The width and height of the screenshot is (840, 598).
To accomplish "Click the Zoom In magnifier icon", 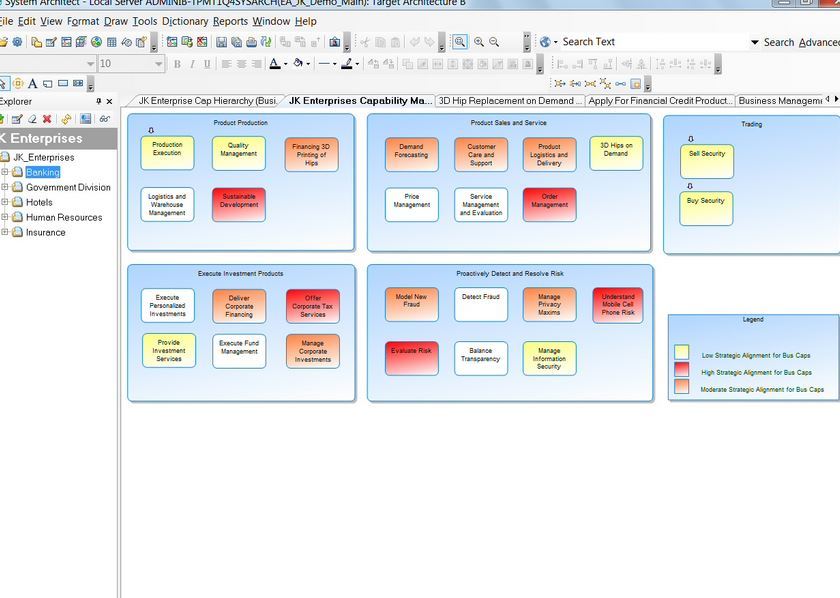I will coord(479,42).
